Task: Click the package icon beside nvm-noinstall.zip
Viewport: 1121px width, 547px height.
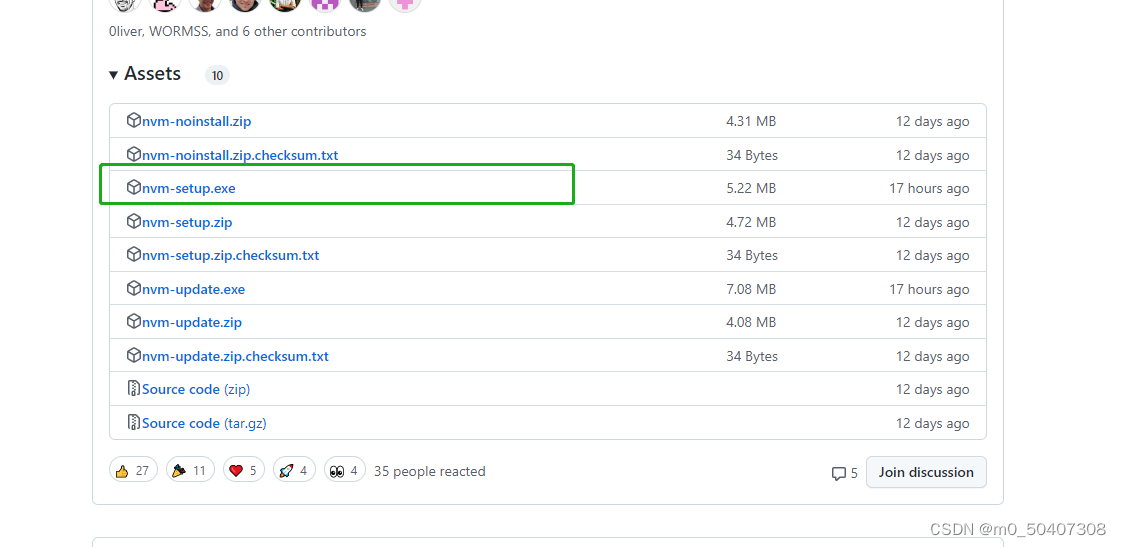Action: tap(133, 120)
